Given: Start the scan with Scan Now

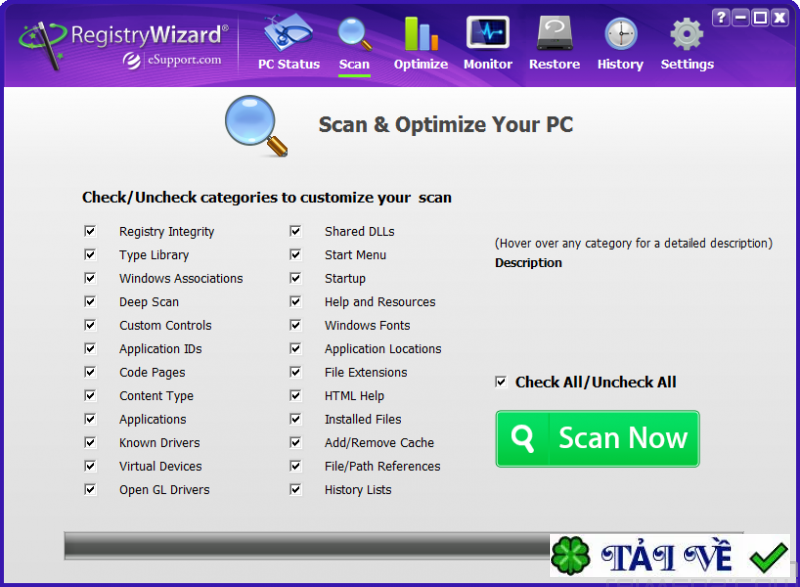Looking at the screenshot, I should tap(597, 439).
